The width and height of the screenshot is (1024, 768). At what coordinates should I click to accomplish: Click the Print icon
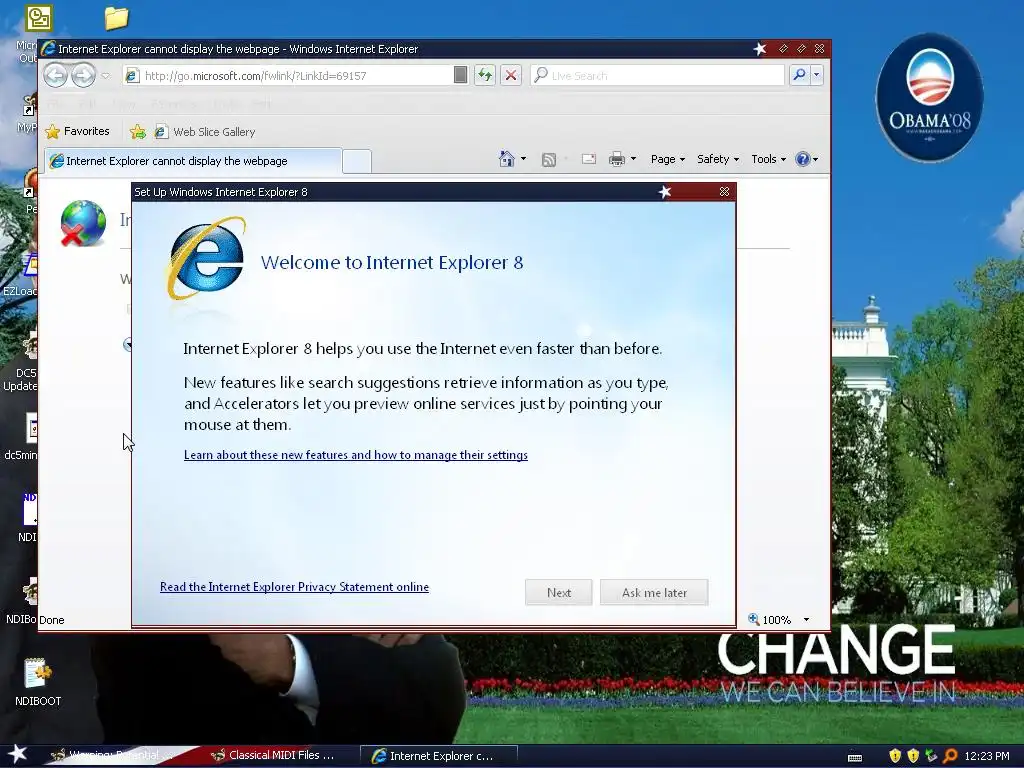coord(616,159)
